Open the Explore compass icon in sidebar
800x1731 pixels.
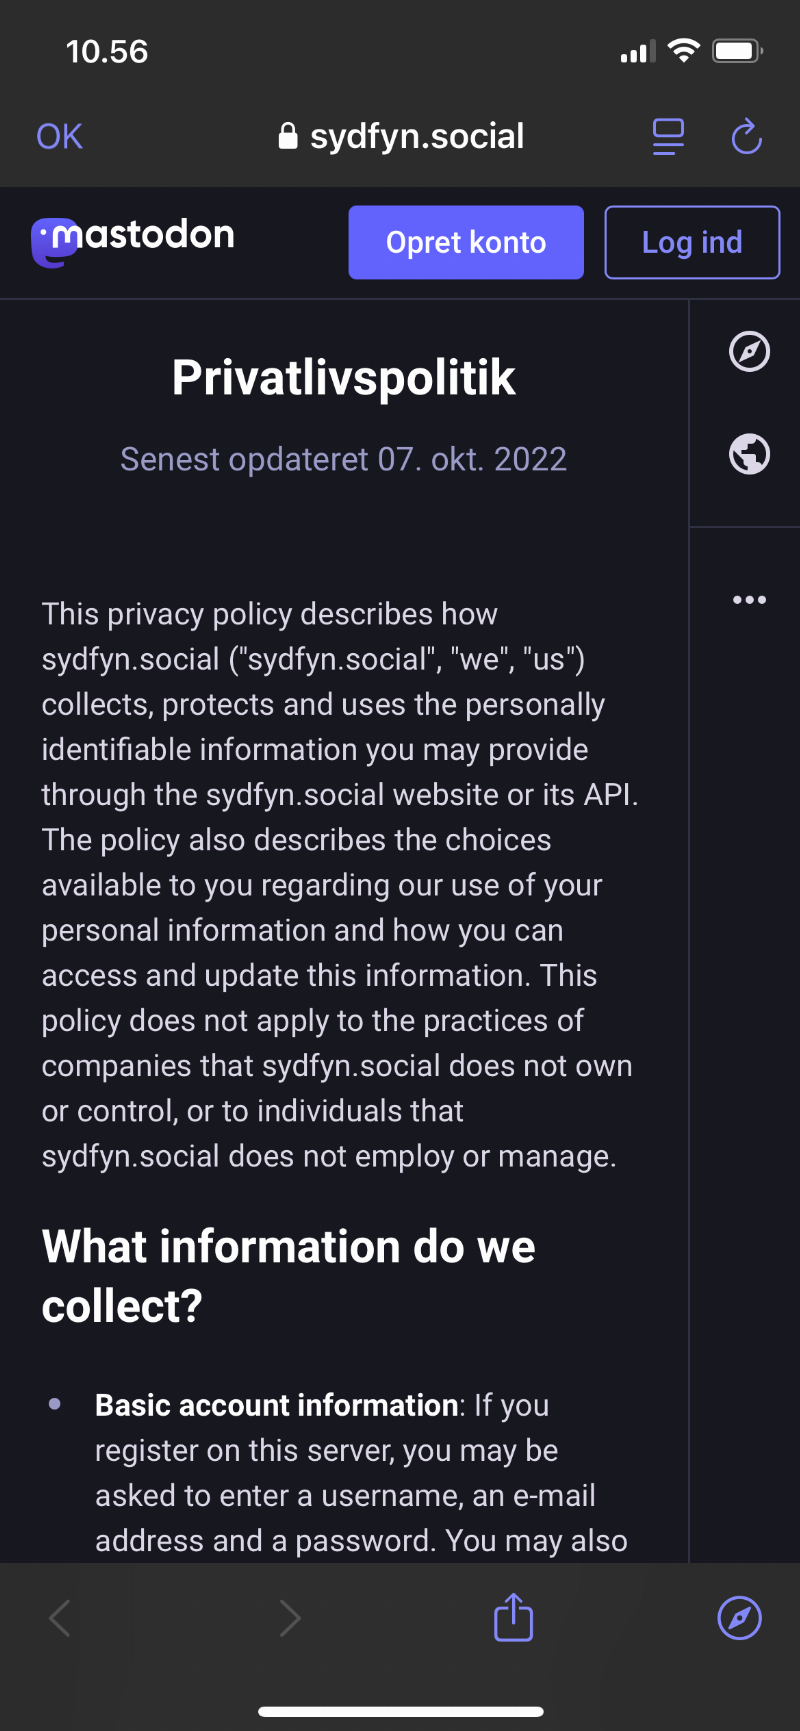pyautogui.click(x=749, y=351)
